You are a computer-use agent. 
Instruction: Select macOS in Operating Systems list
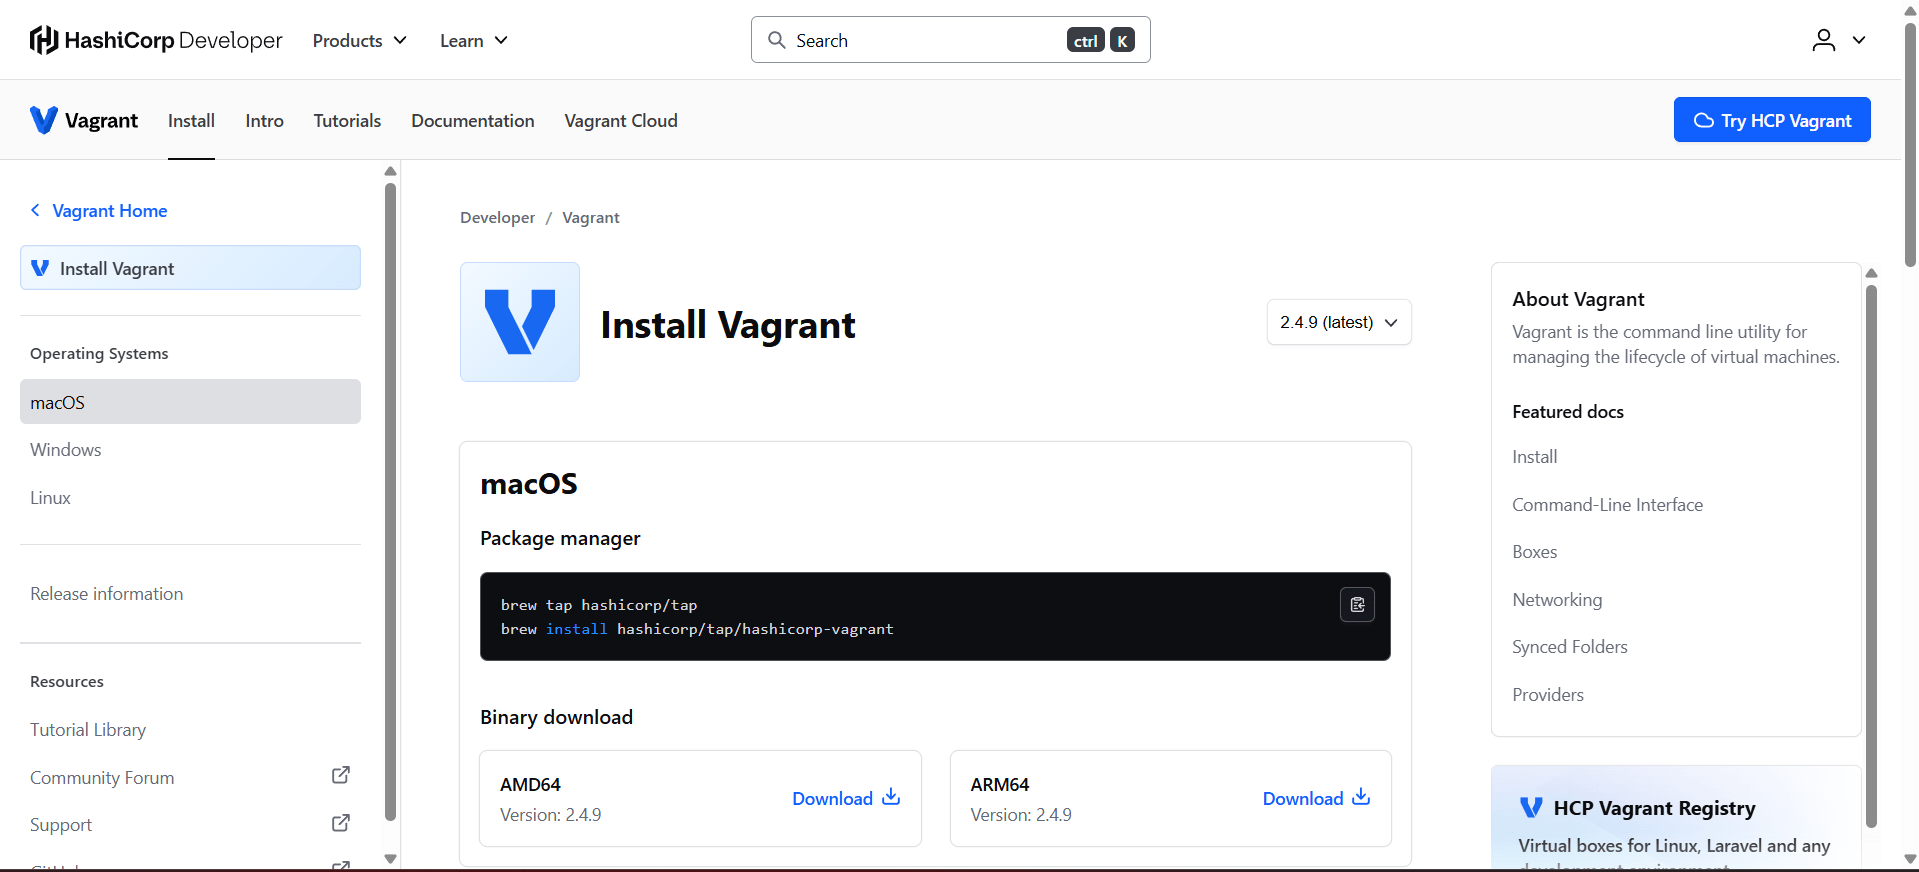pos(190,402)
